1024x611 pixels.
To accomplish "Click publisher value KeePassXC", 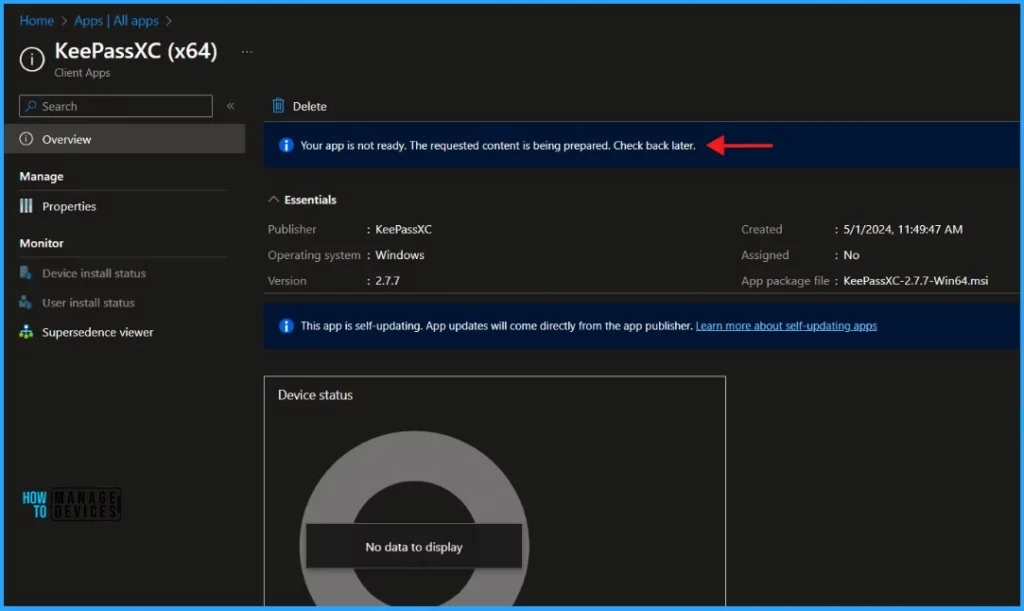I will 404,229.
